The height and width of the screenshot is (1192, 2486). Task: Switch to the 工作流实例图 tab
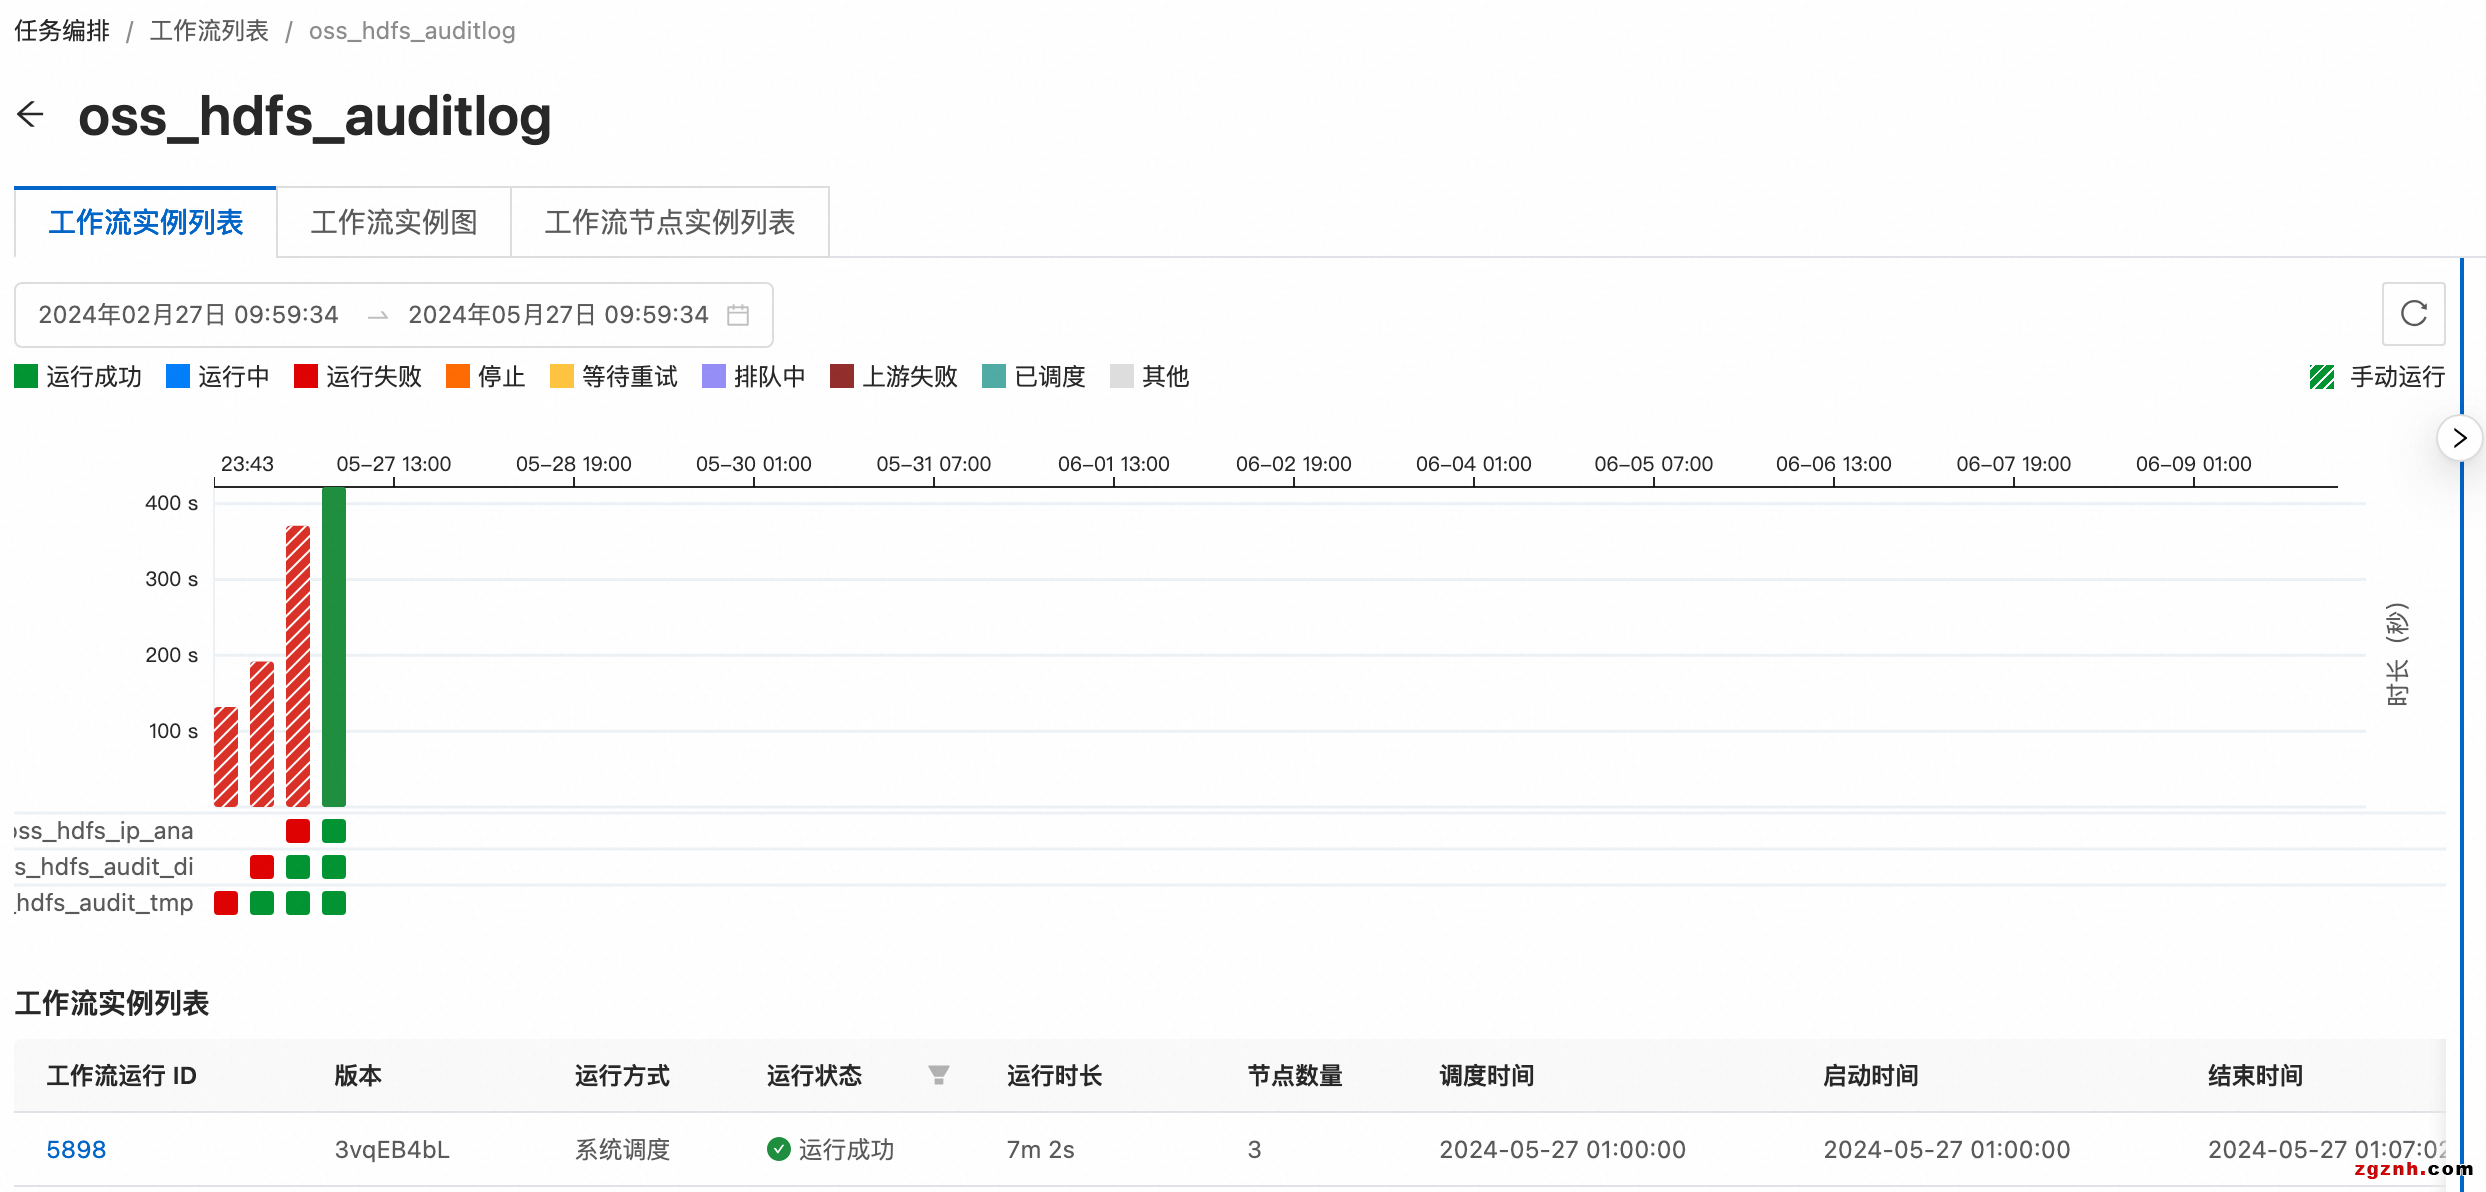pos(394,222)
